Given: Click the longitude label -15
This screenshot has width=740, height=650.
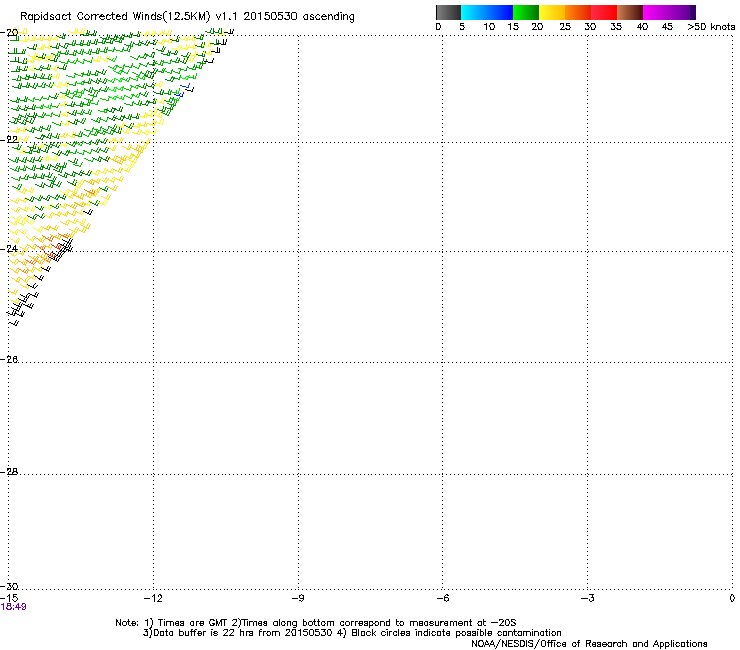Looking at the screenshot, I should (x=9, y=598).
